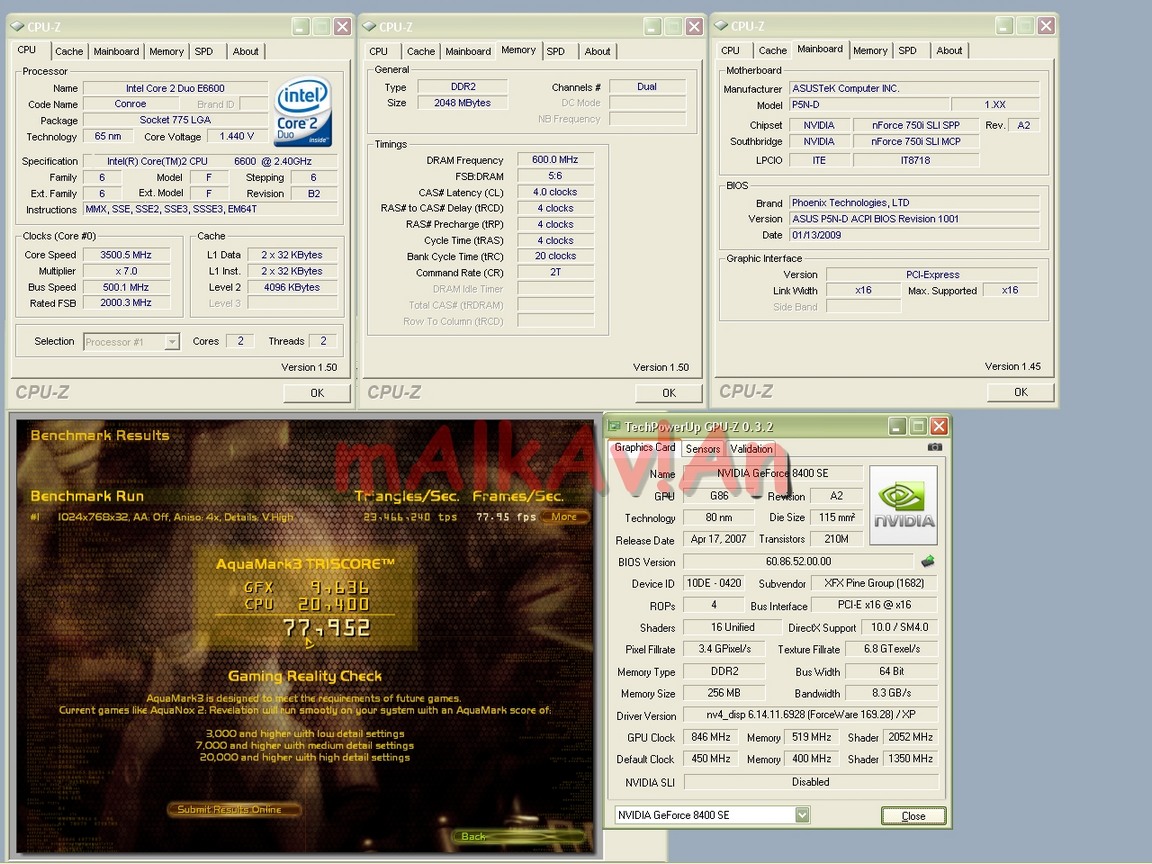The height and width of the screenshot is (864, 1152).
Task: Click the memory size 2048 MBytes field
Action: pos(462,103)
